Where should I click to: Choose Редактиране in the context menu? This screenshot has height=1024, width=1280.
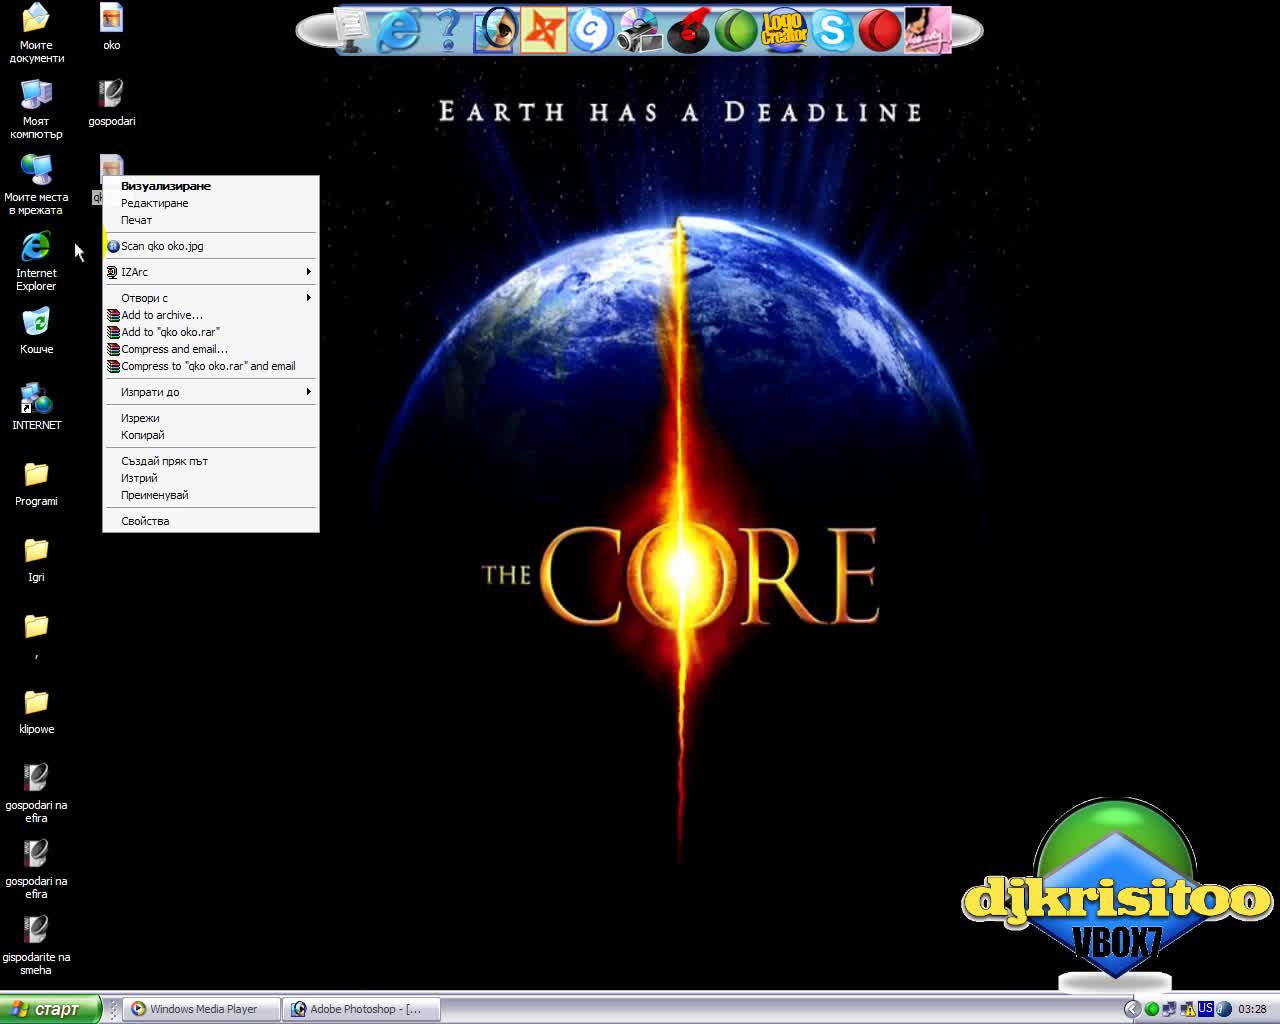[211, 203]
